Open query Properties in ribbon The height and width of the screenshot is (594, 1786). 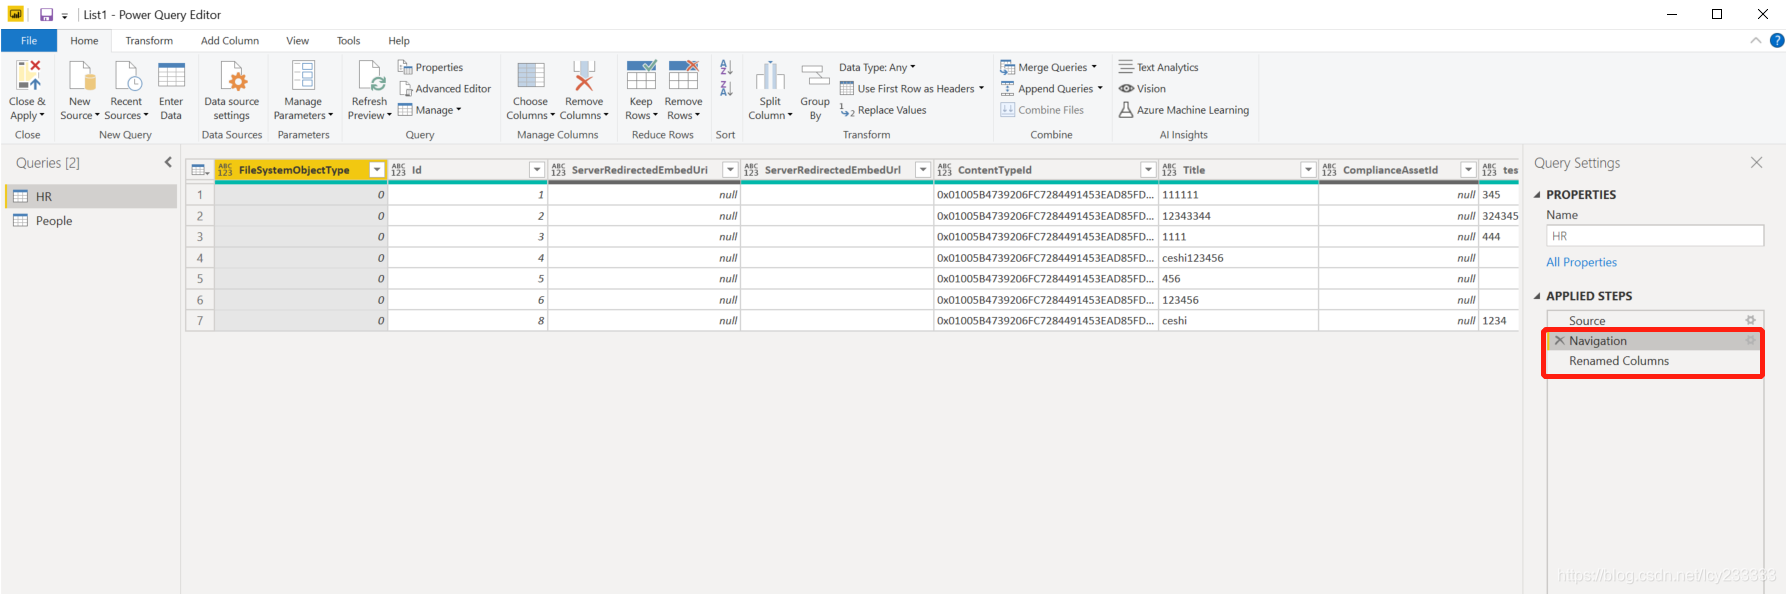point(430,67)
